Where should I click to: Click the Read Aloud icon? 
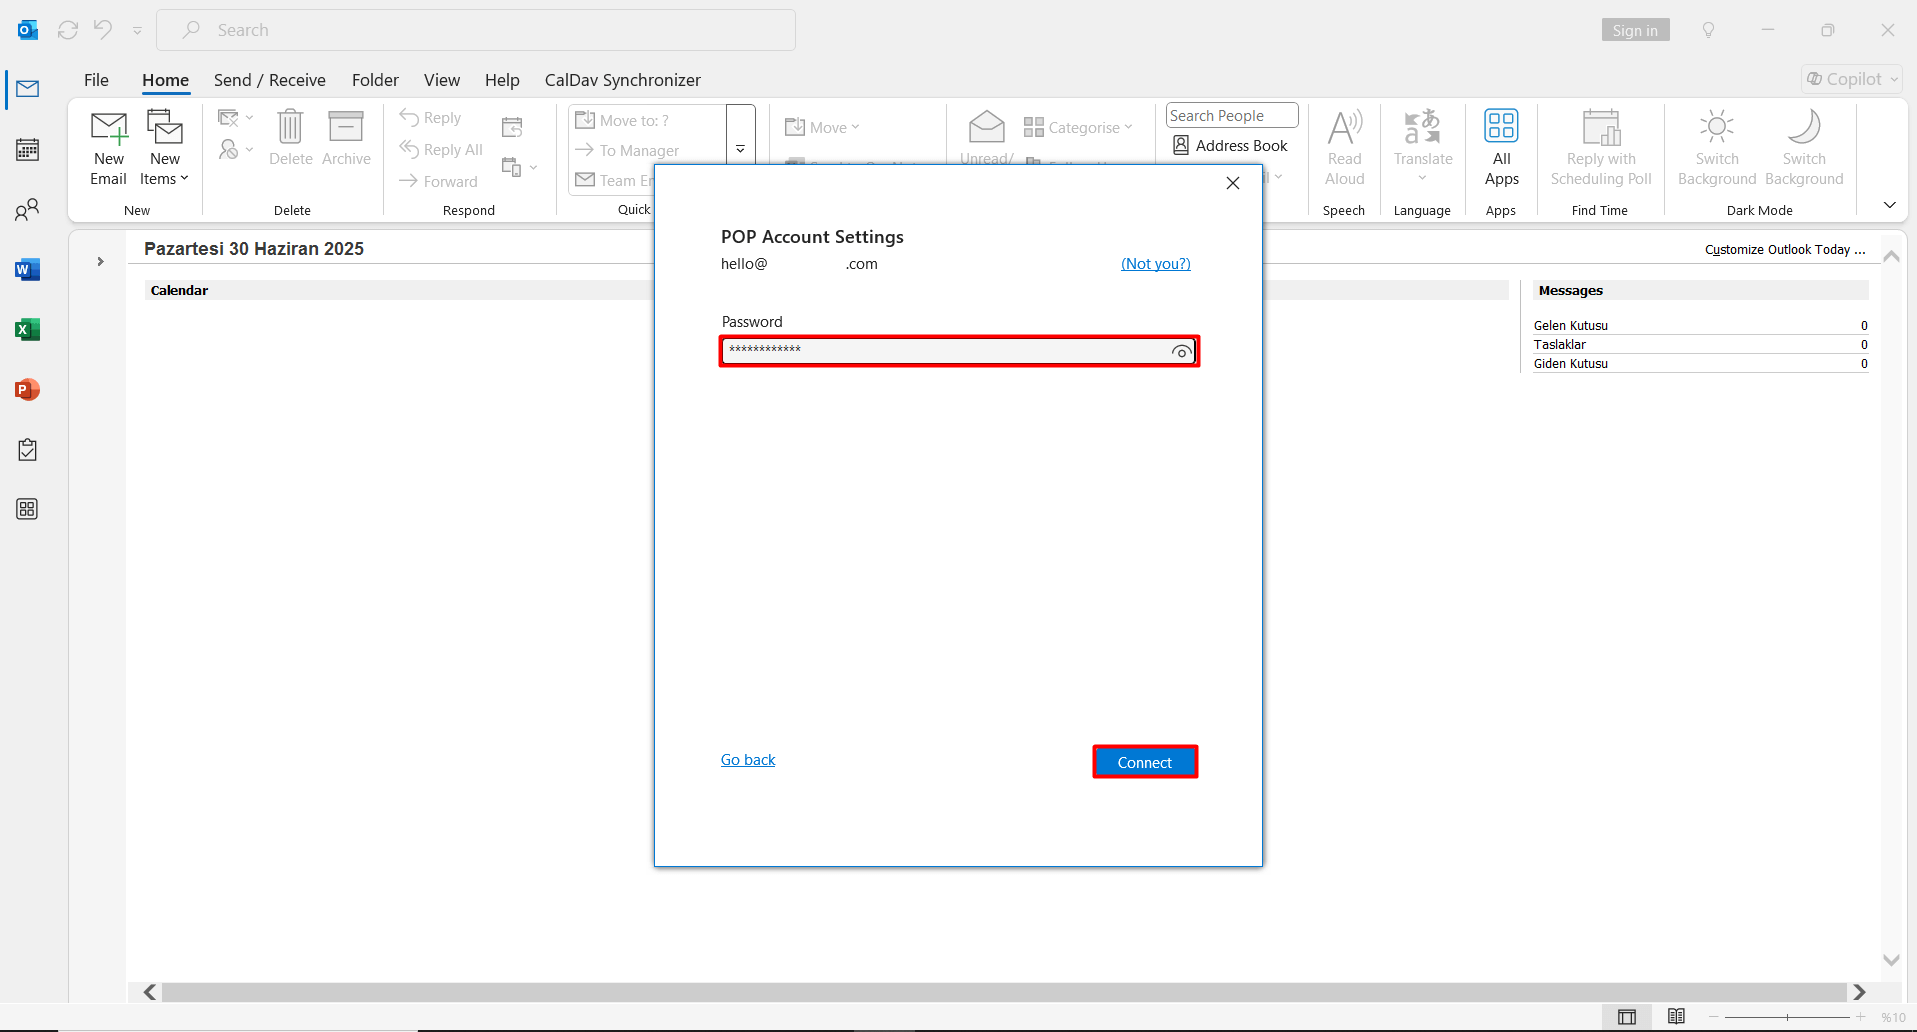[x=1345, y=148]
